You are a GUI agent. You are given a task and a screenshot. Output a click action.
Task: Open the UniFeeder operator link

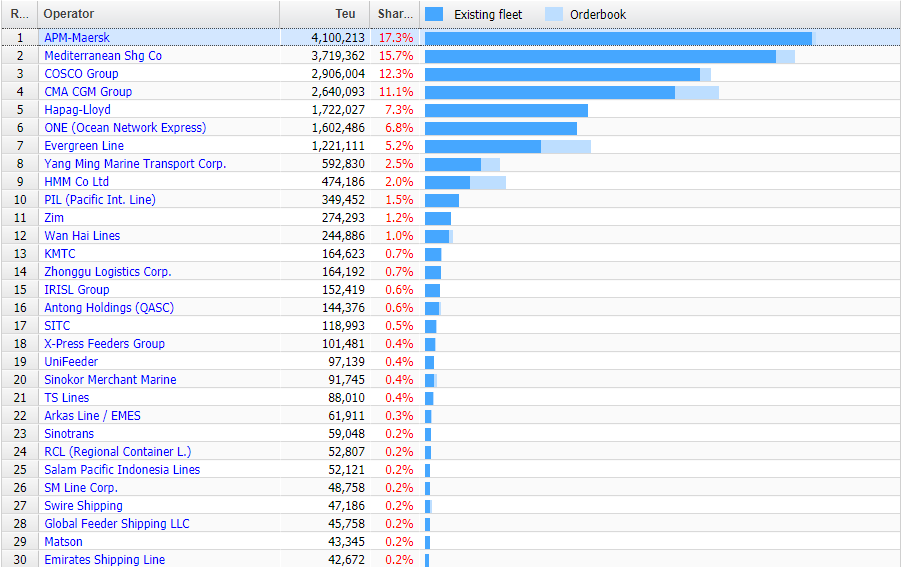coord(71,362)
